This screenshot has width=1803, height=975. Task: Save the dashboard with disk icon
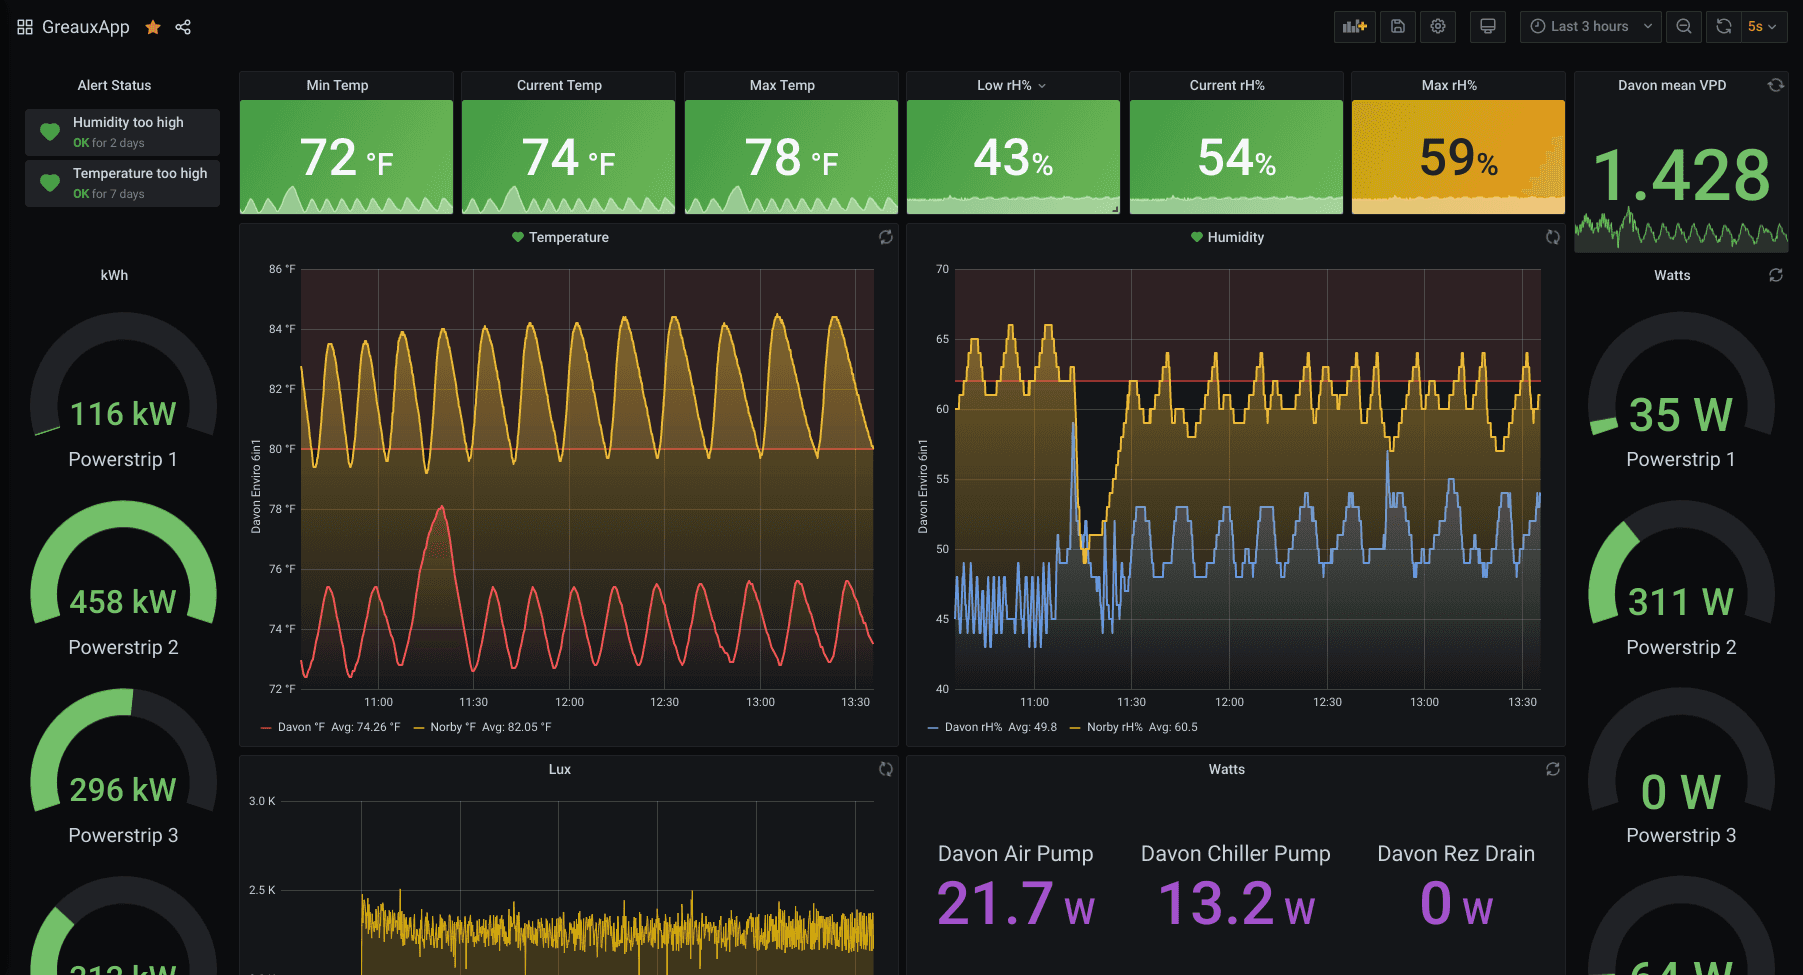(1398, 27)
